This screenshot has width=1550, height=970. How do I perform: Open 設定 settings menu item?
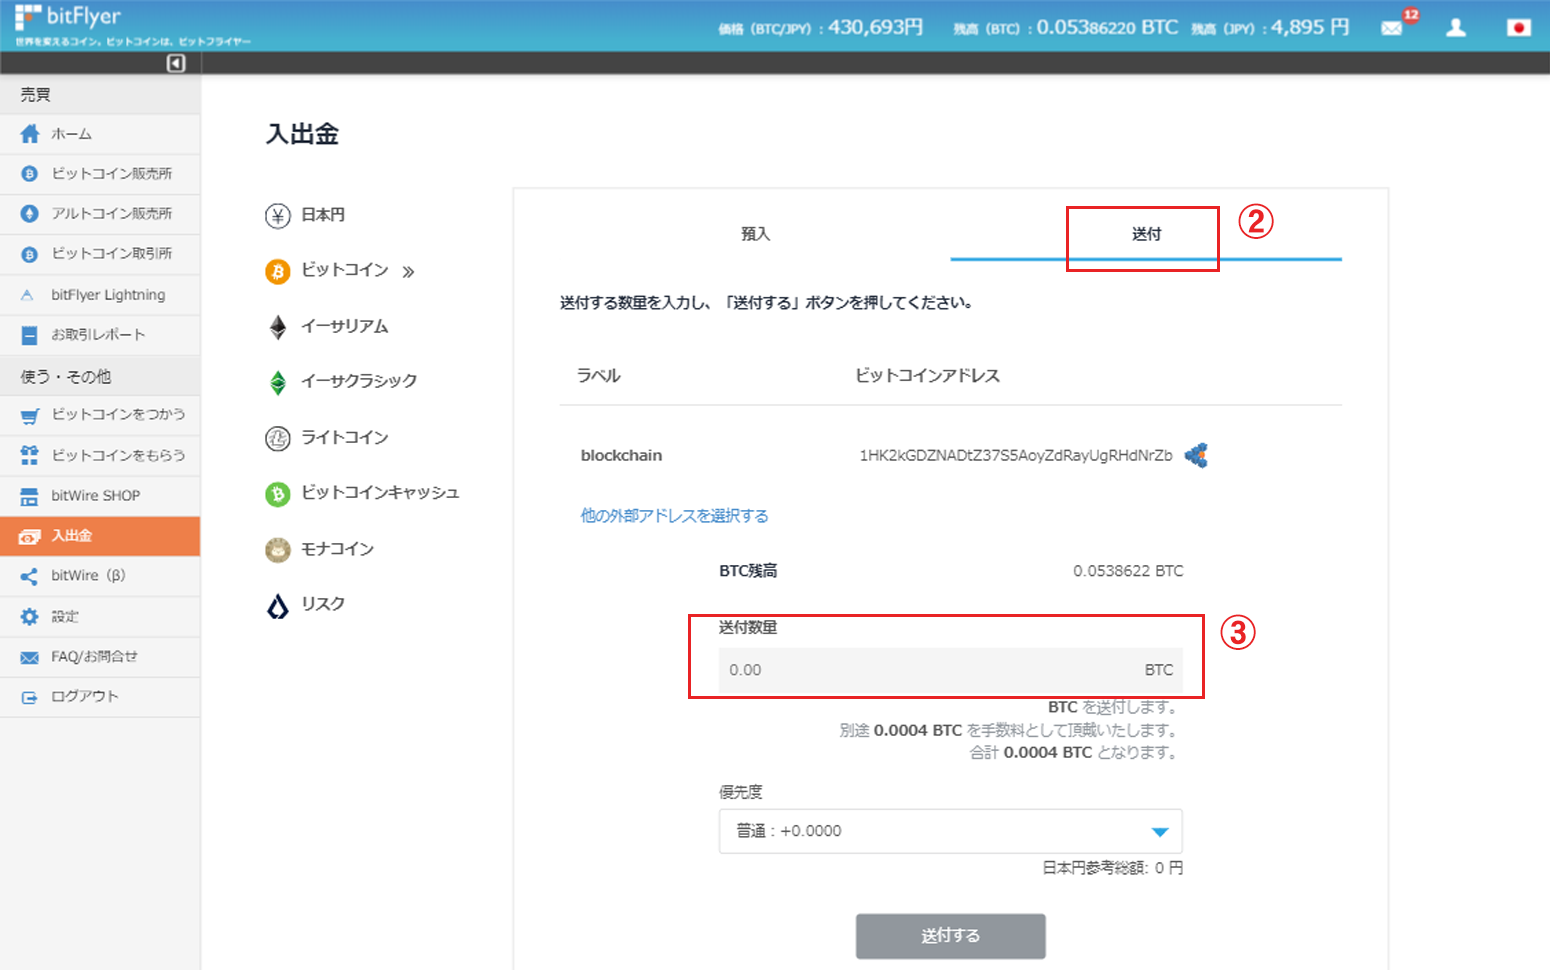pyautogui.click(x=100, y=617)
